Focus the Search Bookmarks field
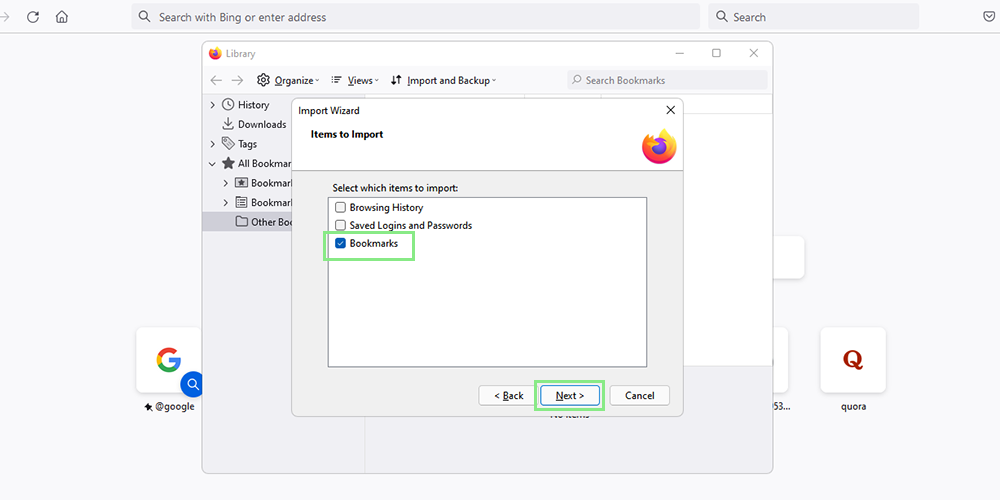This screenshot has width=1000, height=500. 667,80
